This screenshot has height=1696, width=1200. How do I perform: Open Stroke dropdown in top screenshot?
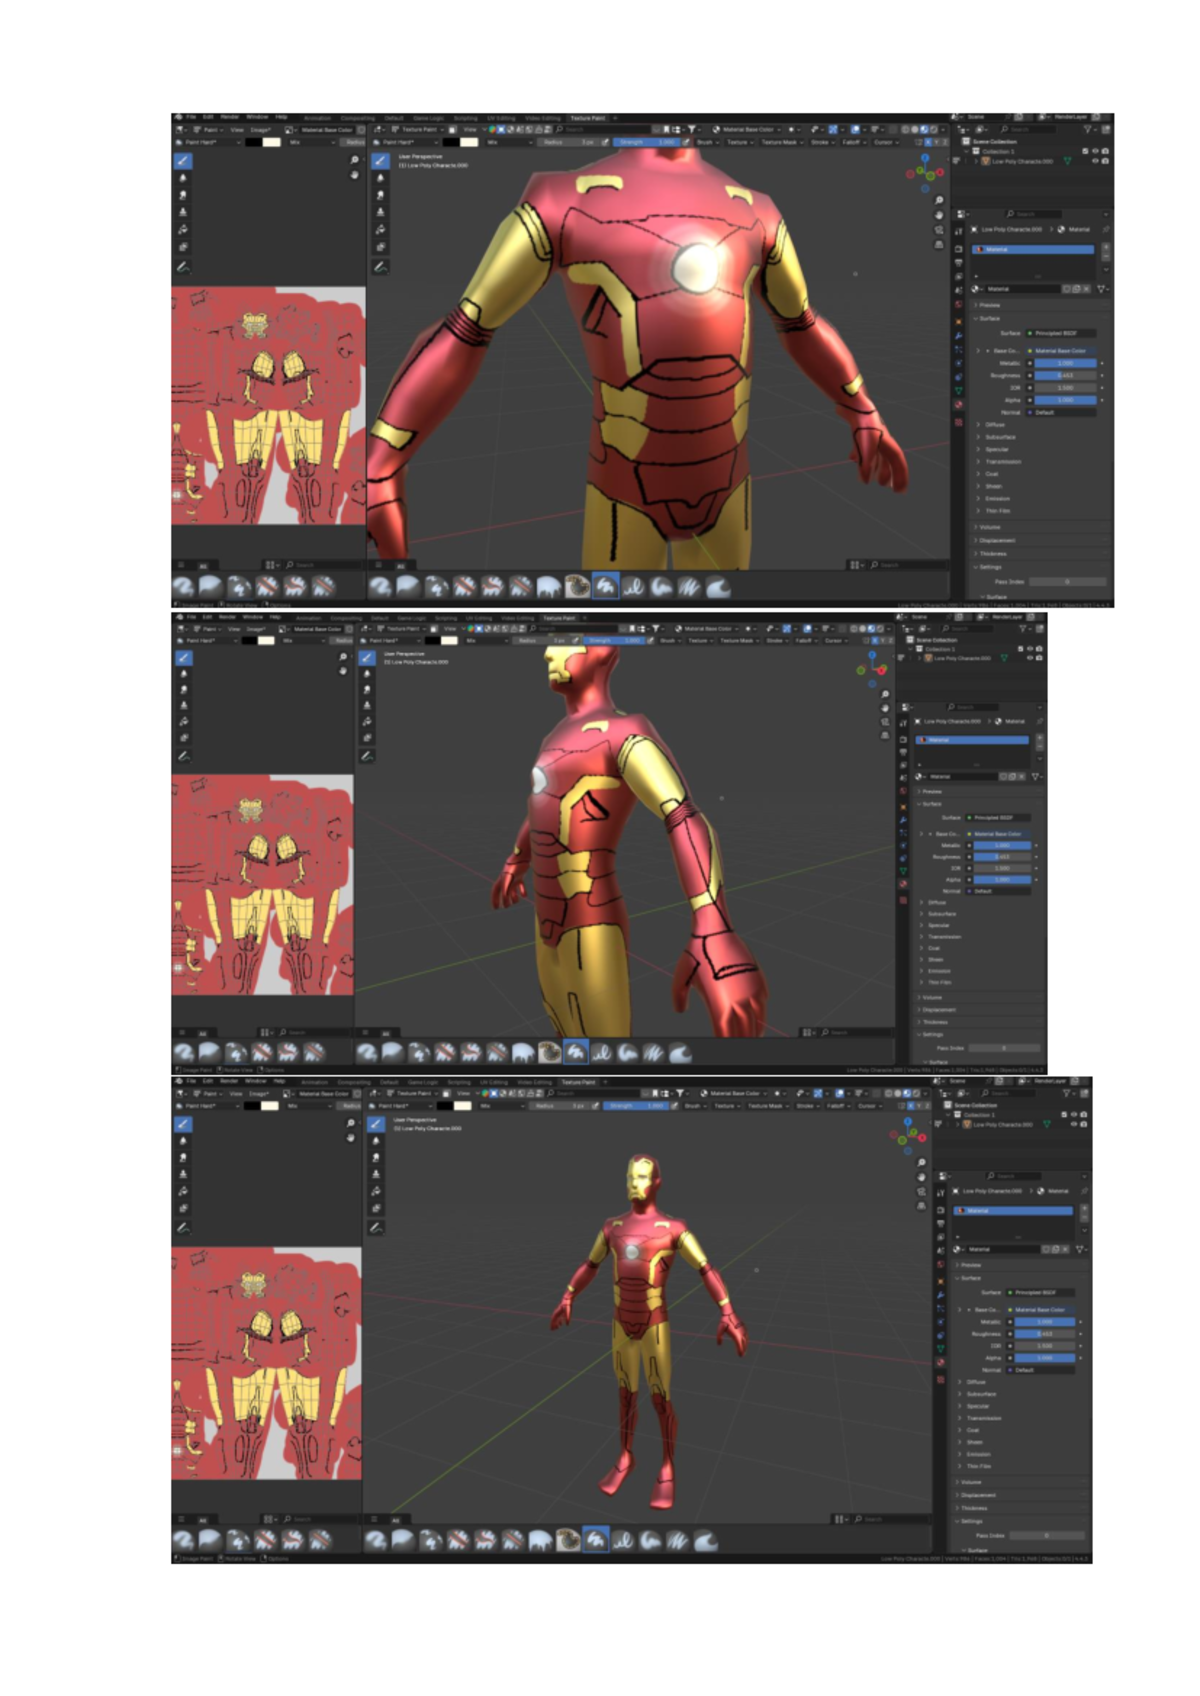(x=822, y=142)
